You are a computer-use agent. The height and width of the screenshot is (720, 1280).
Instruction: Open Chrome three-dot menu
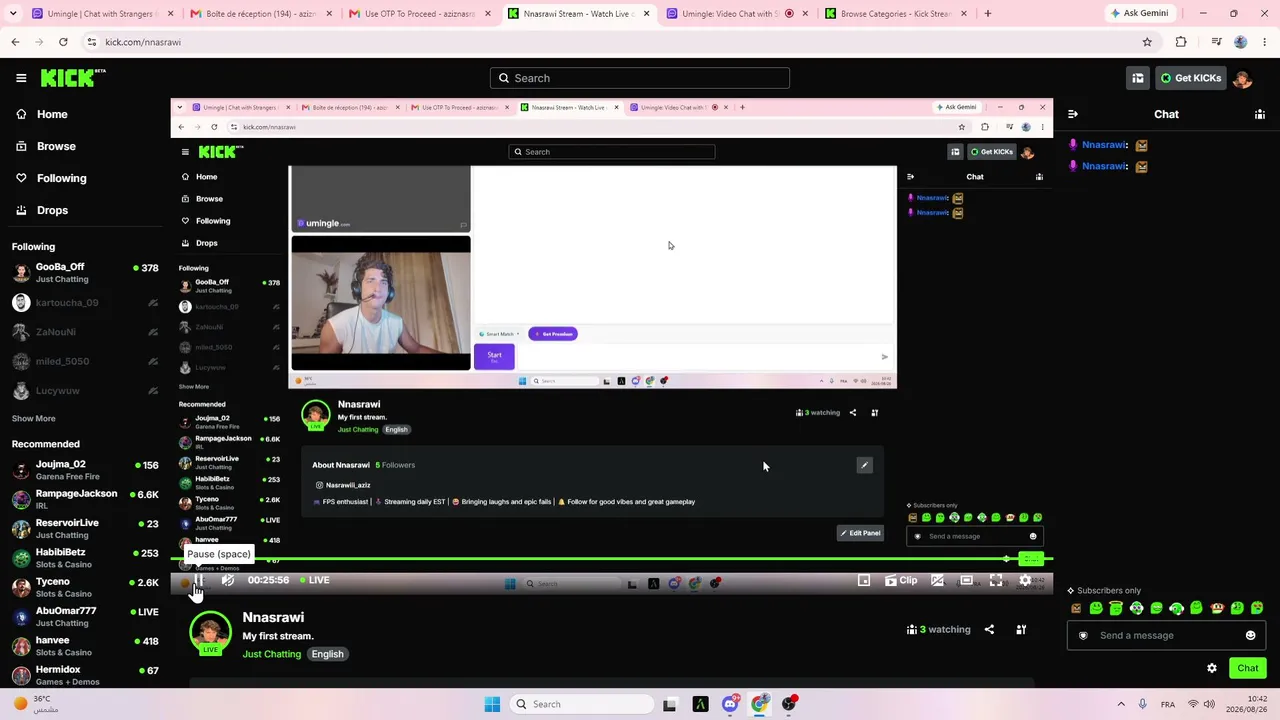[1264, 42]
